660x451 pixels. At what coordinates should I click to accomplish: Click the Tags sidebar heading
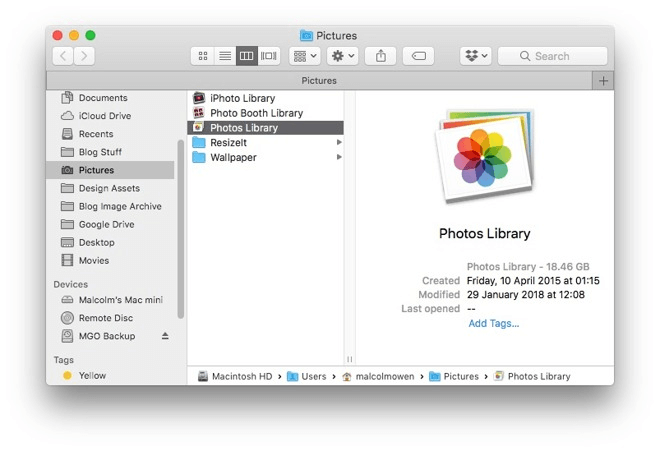(64, 360)
